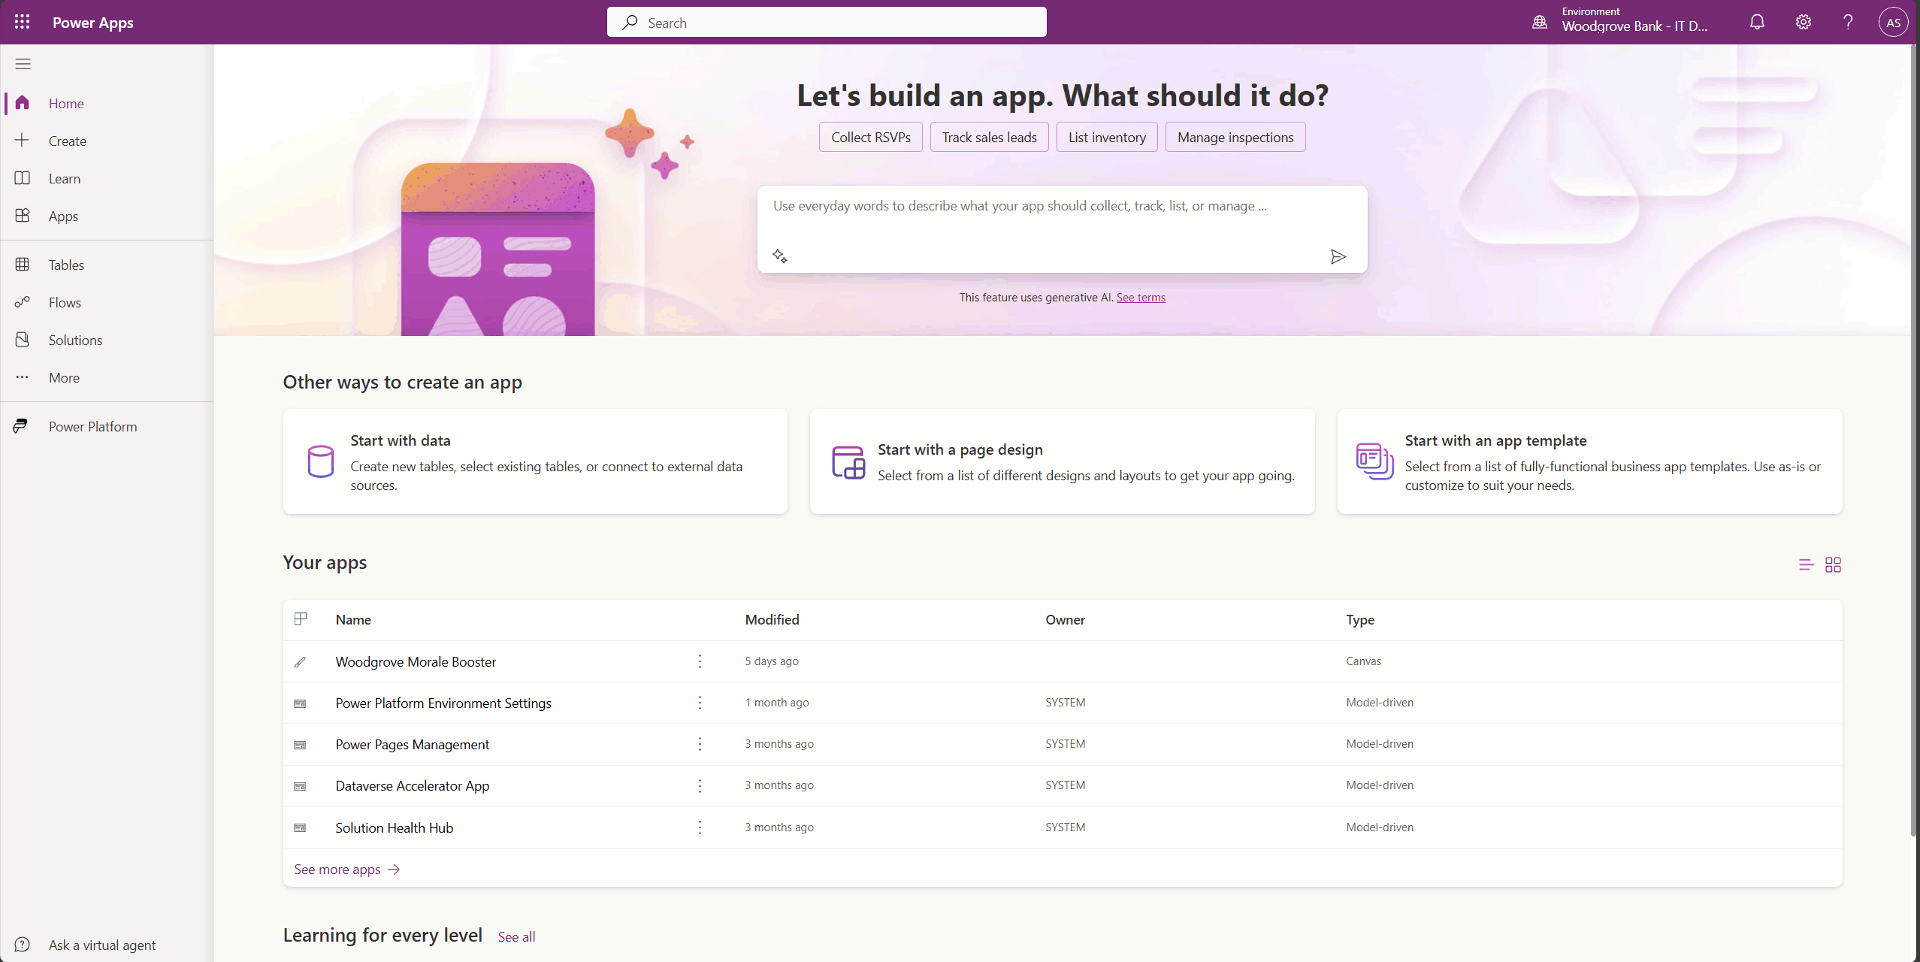Switch Your apps to grid view
Screen dimensions: 1920x962
click(x=1833, y=564)
